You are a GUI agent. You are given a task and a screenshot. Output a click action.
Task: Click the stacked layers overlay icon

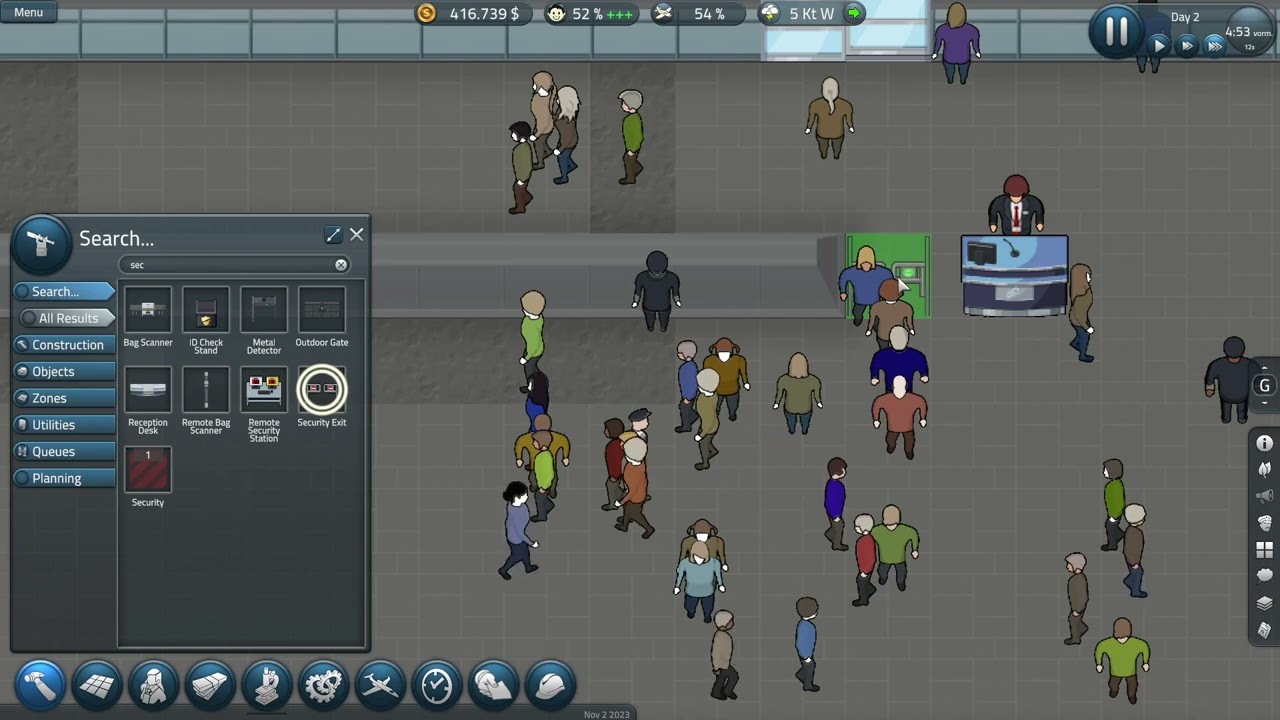pyautogui.click(x=1264, y=604)
